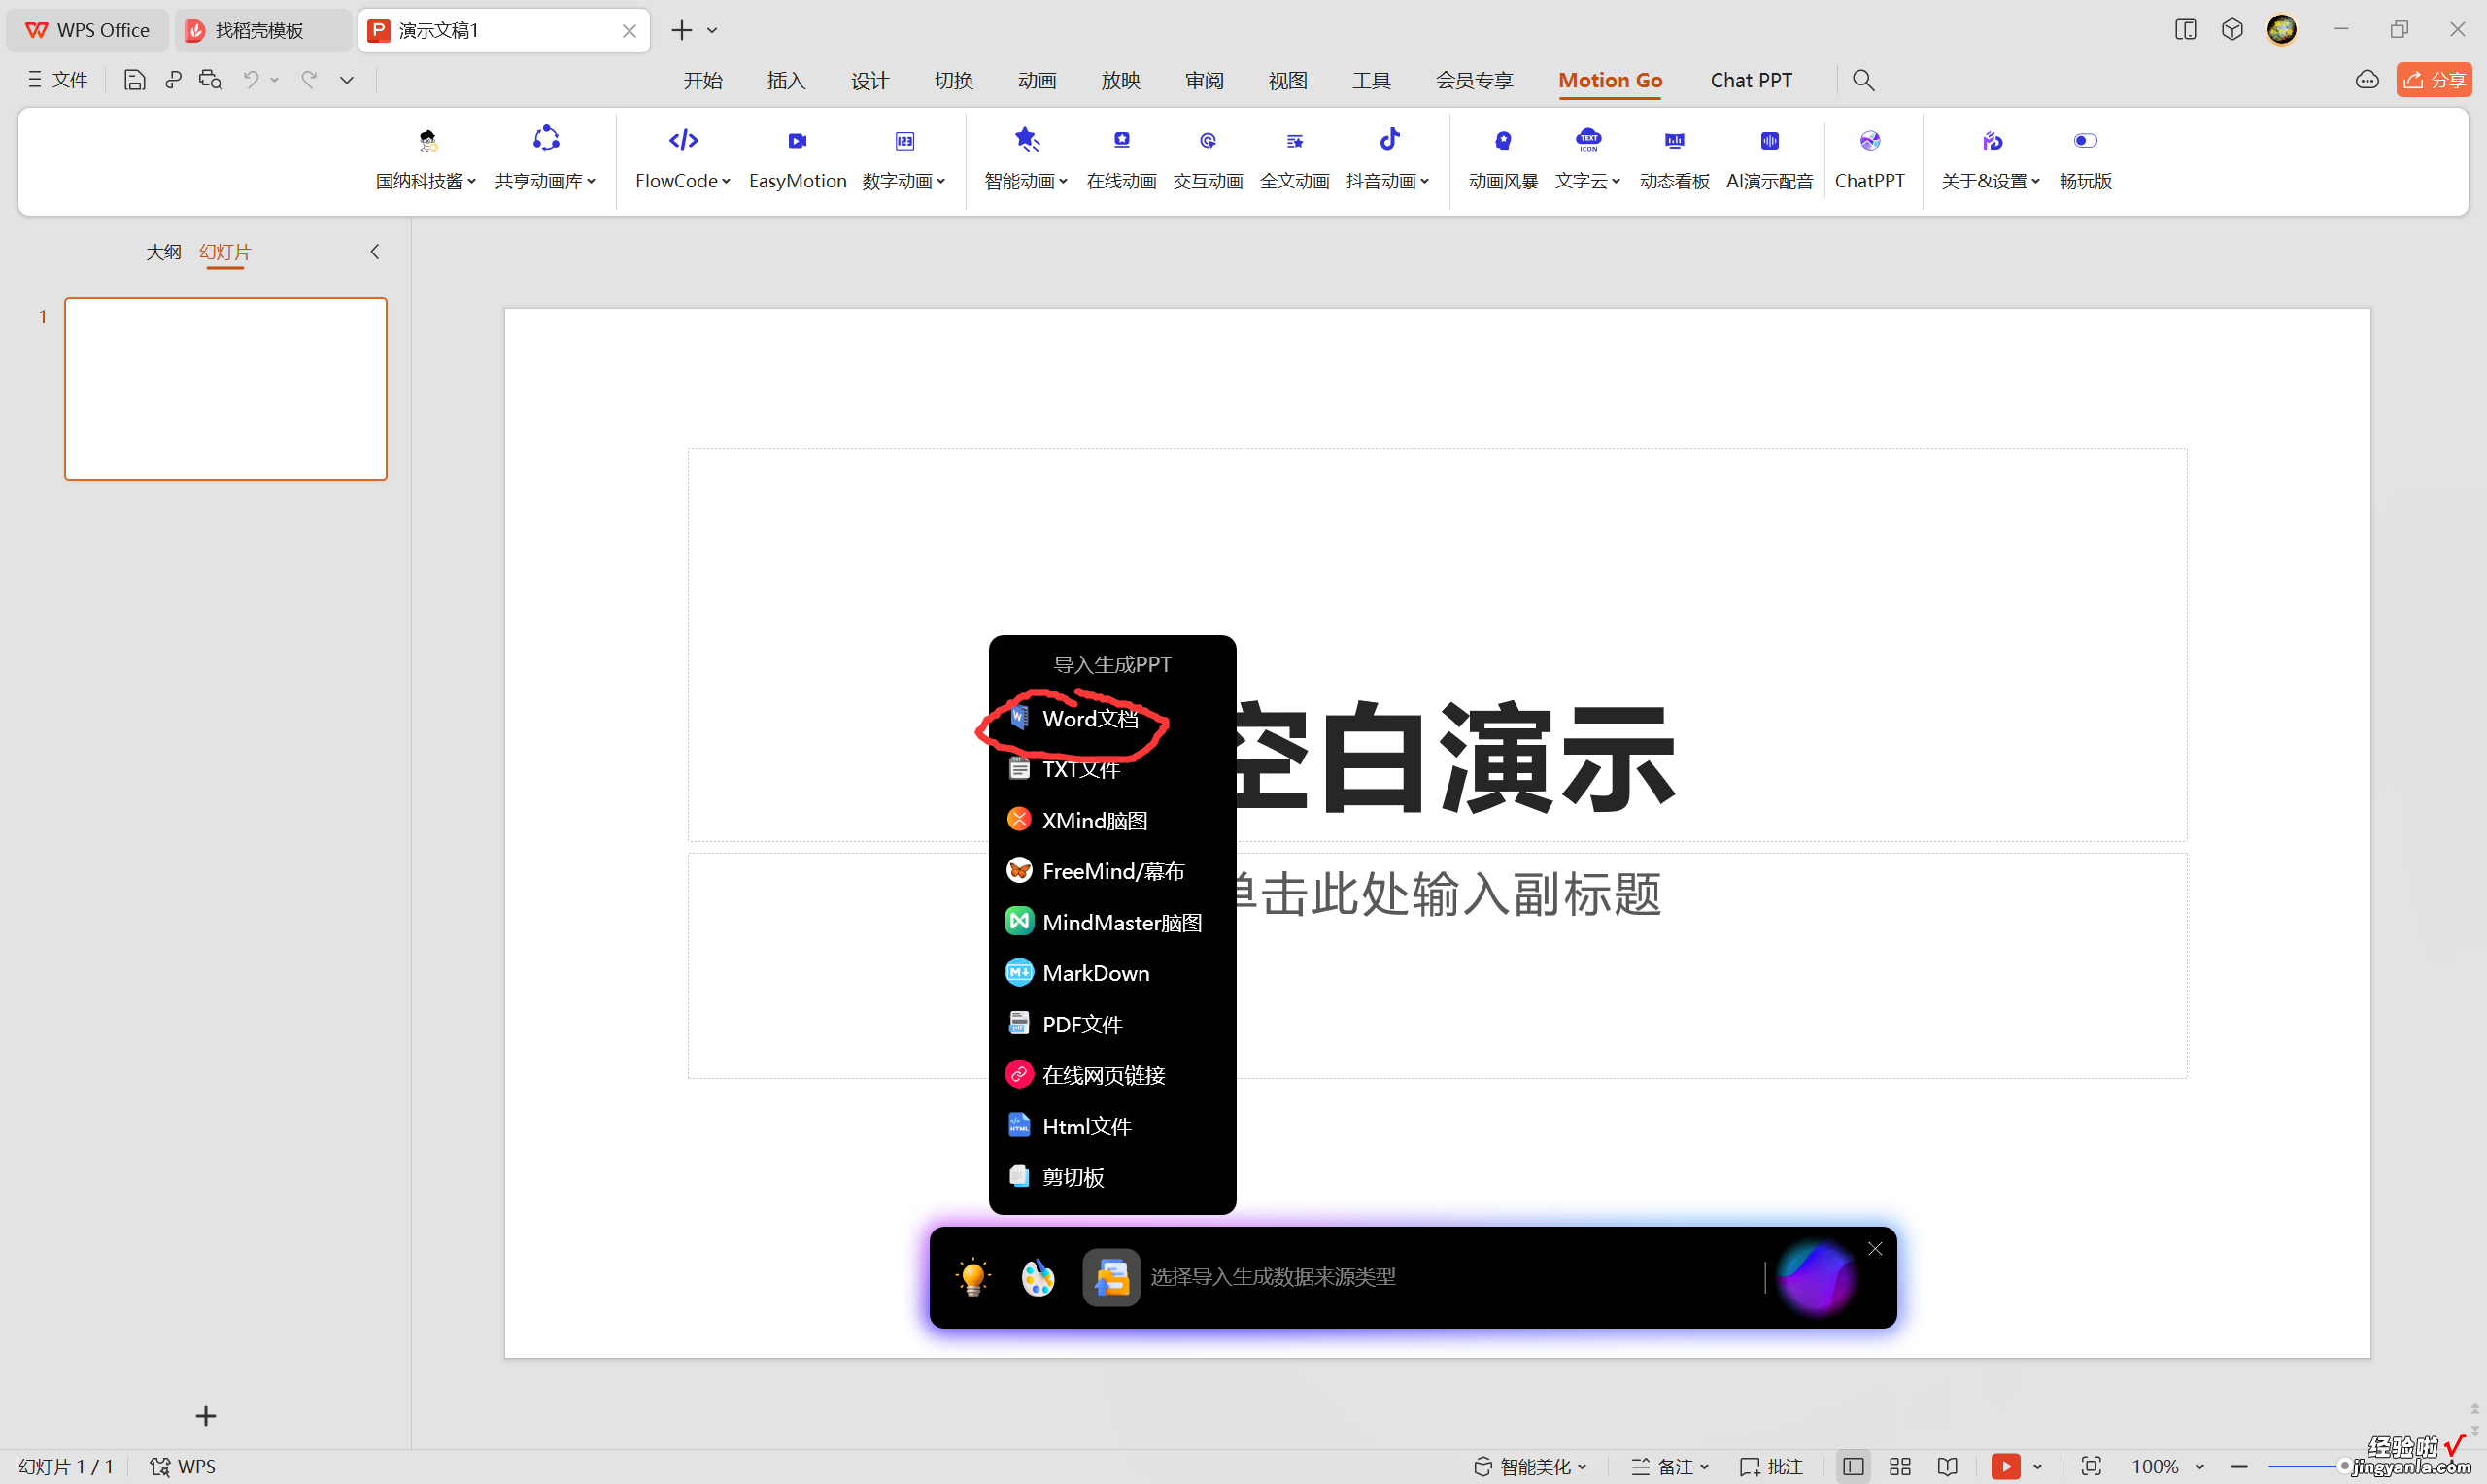This screenshot has width=2487, height=1484.
Task: Open the 数字动画 tool
Action: [x=904, y=158]
